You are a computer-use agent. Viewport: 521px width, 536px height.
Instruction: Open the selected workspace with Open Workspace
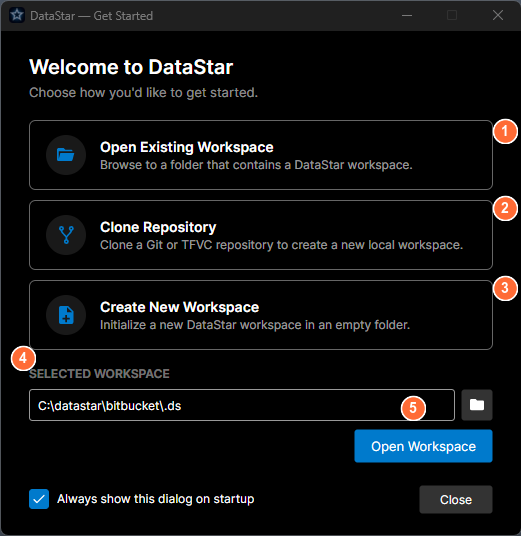tap(423, 446)
